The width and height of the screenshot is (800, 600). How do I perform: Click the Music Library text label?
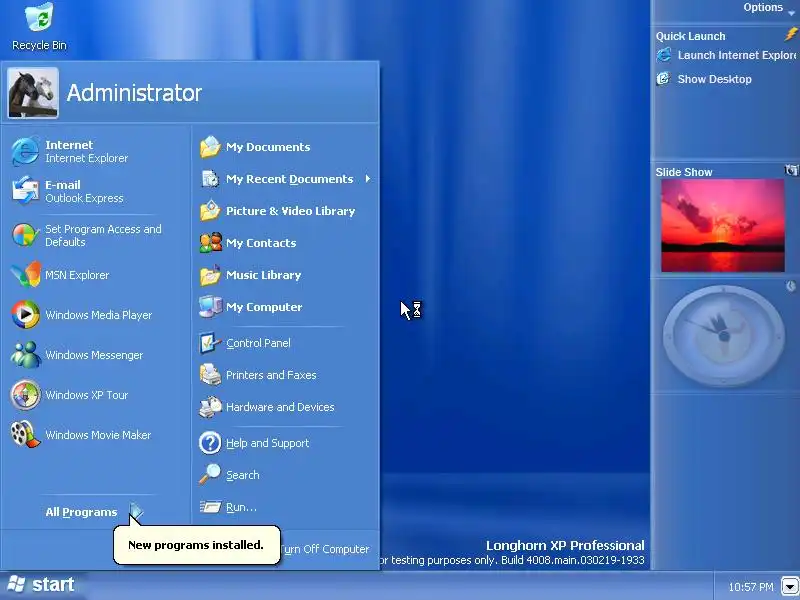point(263,275)
